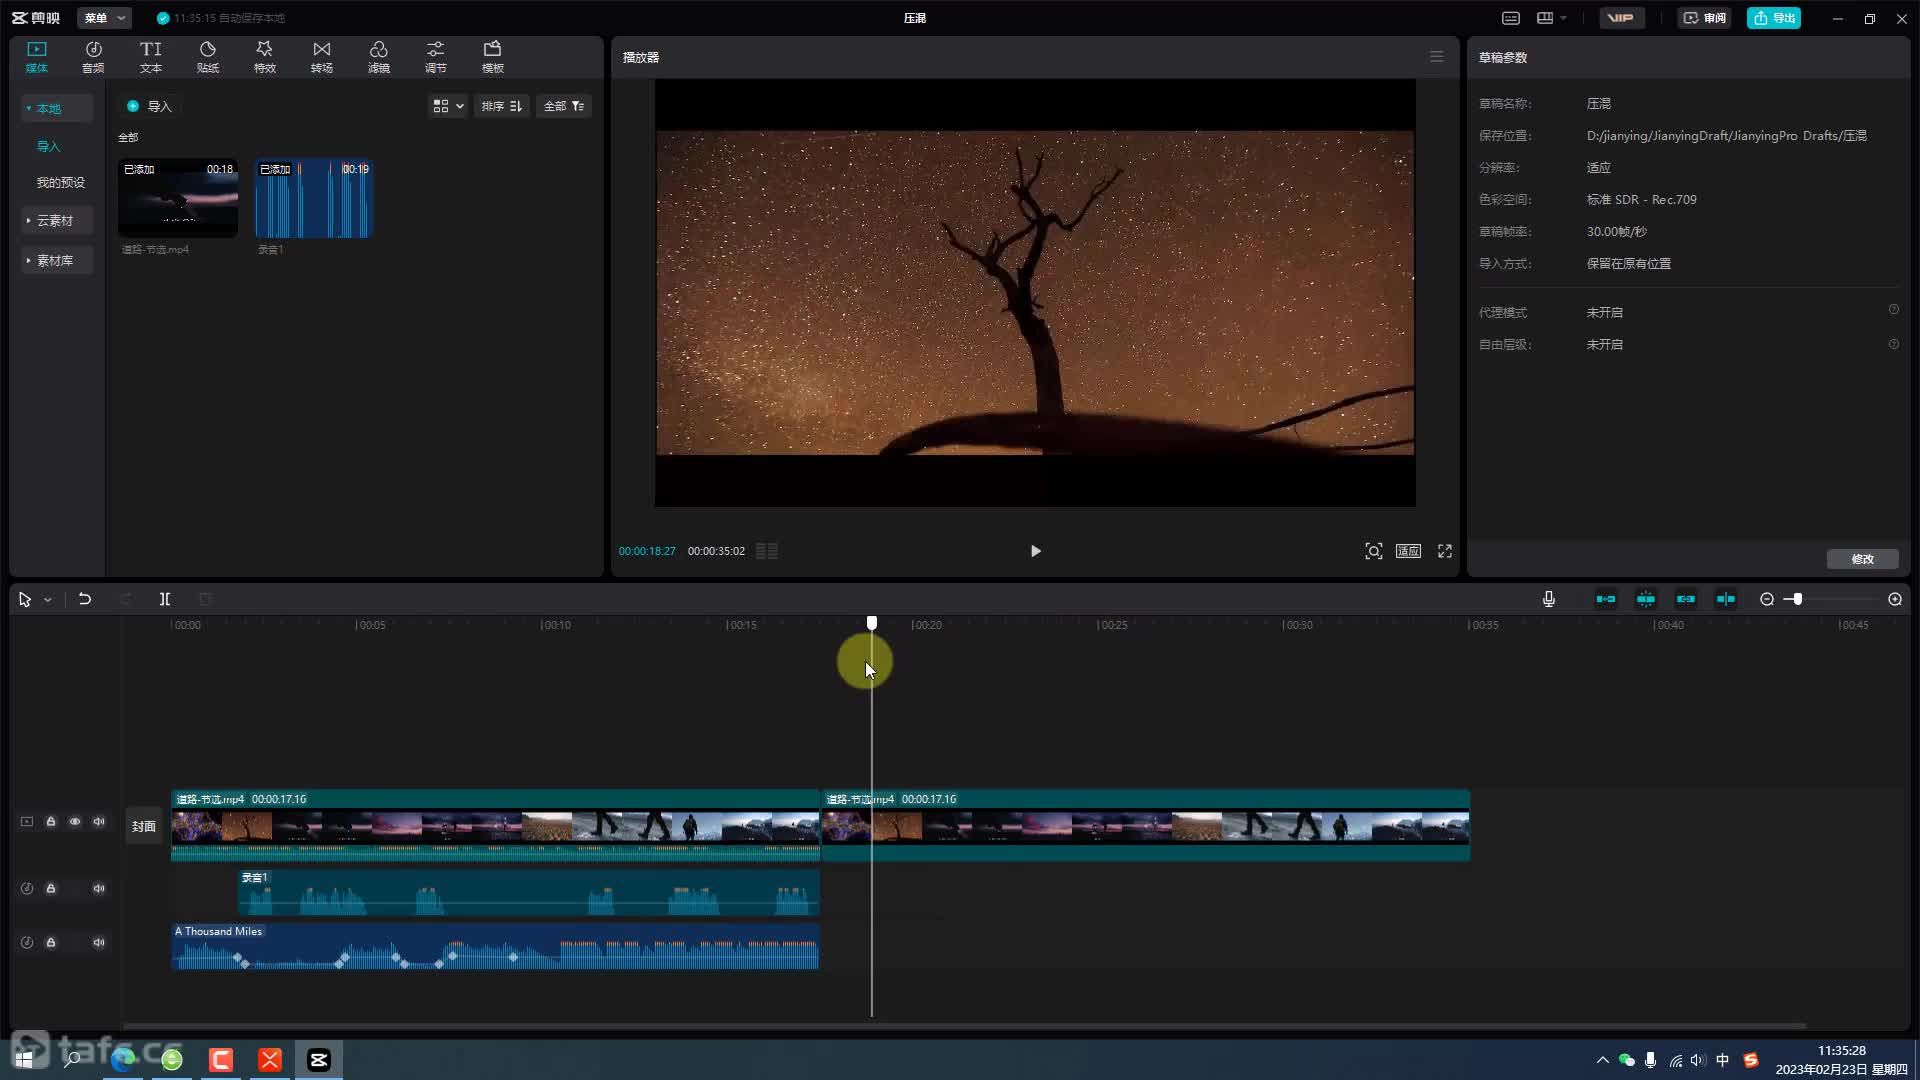Image resolution: width=1920 pixels, height=1080 pixels.
Task: Mute the A Thousand Miles track
Action: 99,942
